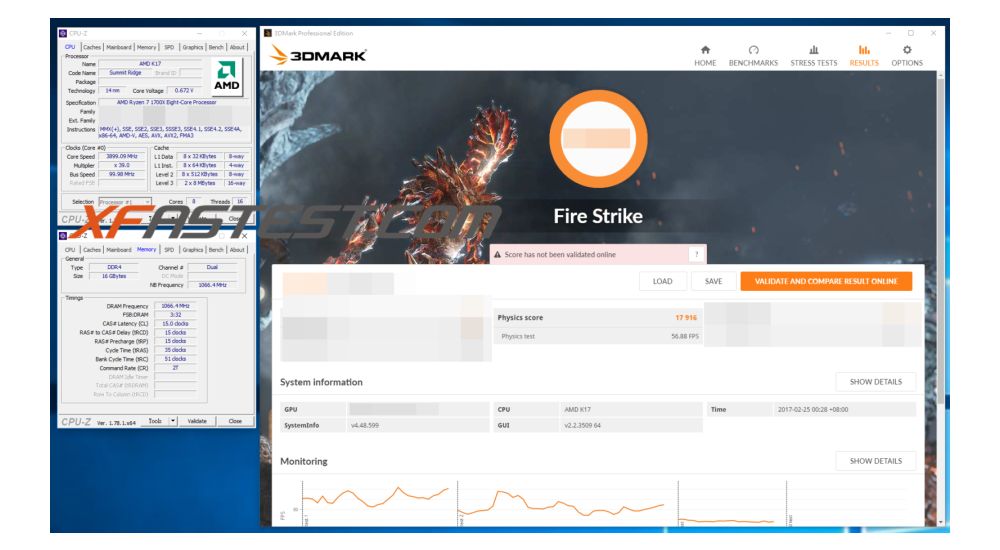Open the Graphics tab in the upper CPU-Z window

(x=193, y=47)
